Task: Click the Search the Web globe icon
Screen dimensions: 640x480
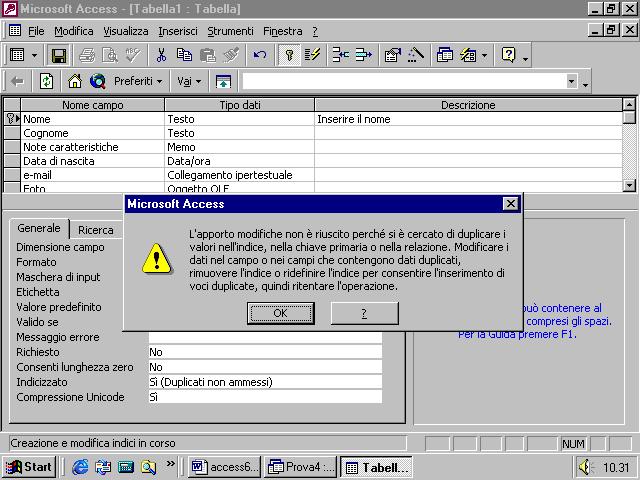Action: click(x=98, y=81)
